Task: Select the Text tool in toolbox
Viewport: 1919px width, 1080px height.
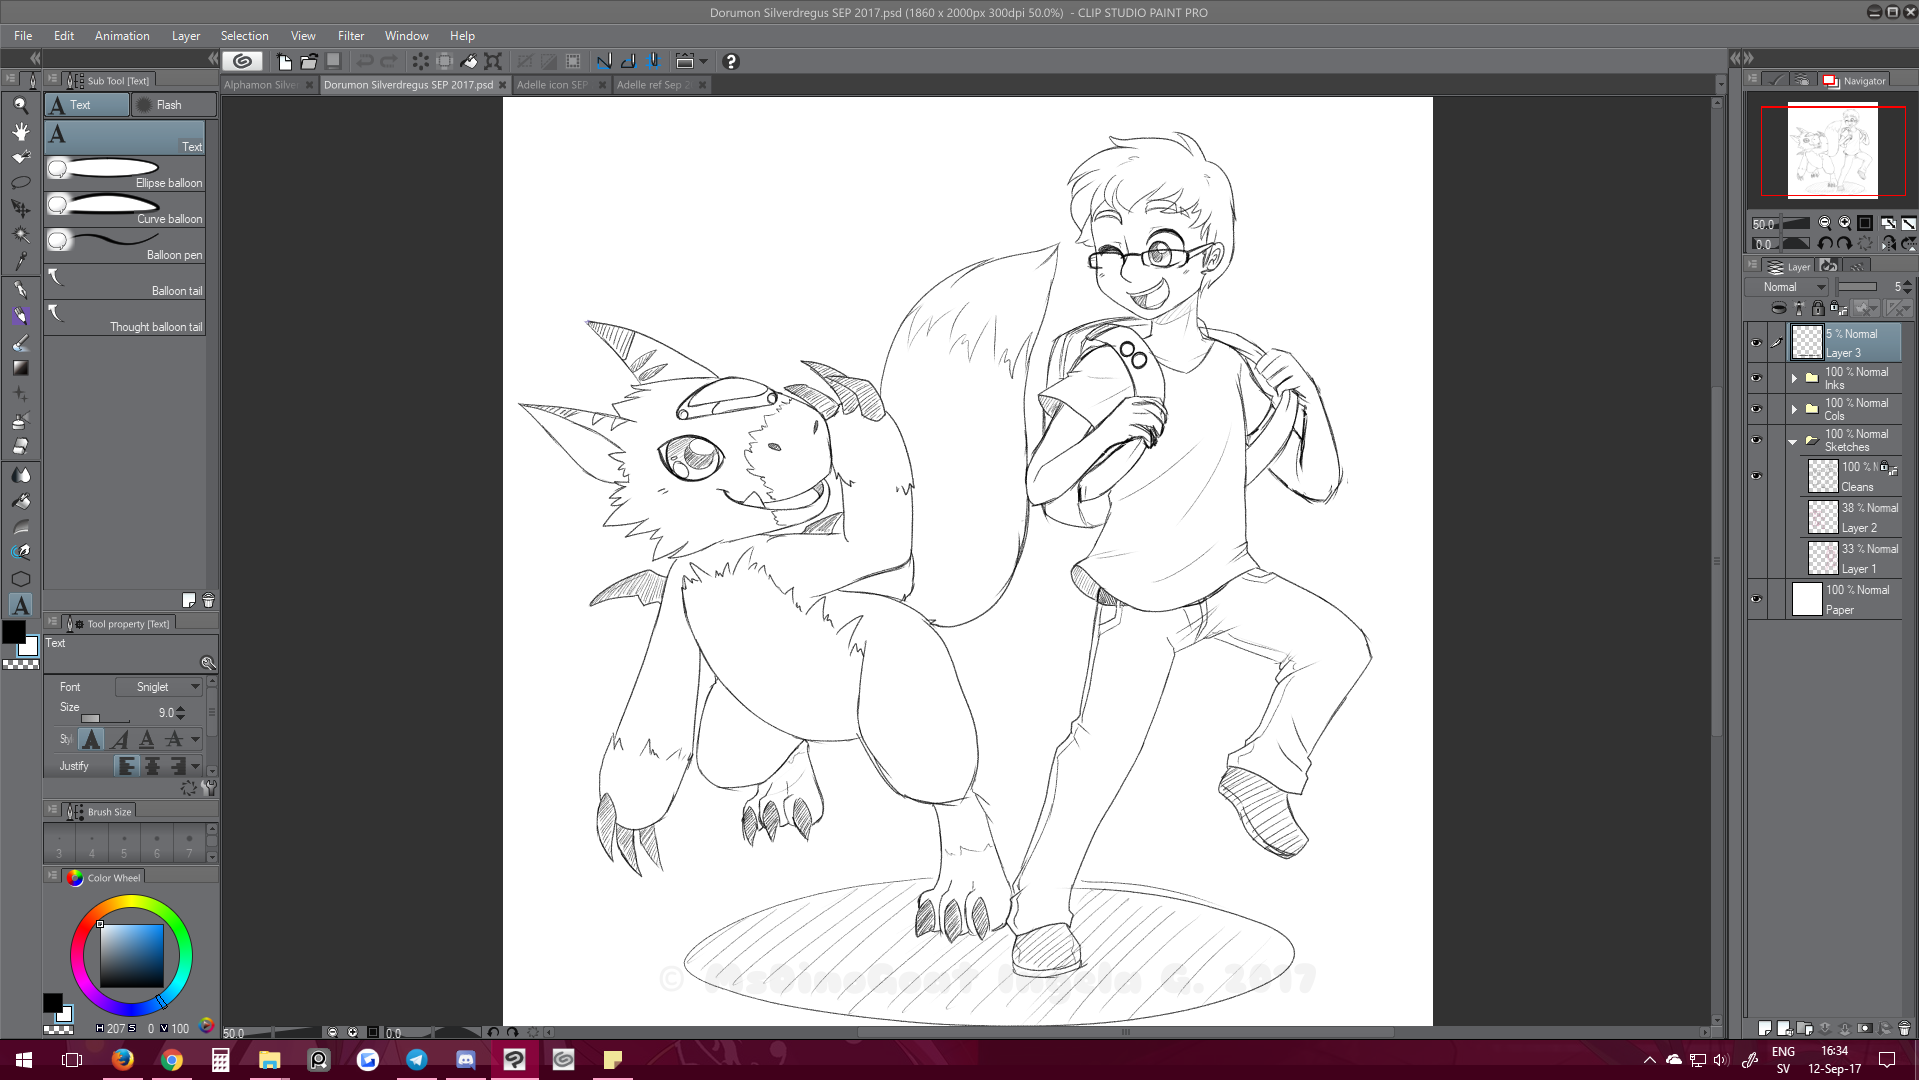Action: click(20, 605)
